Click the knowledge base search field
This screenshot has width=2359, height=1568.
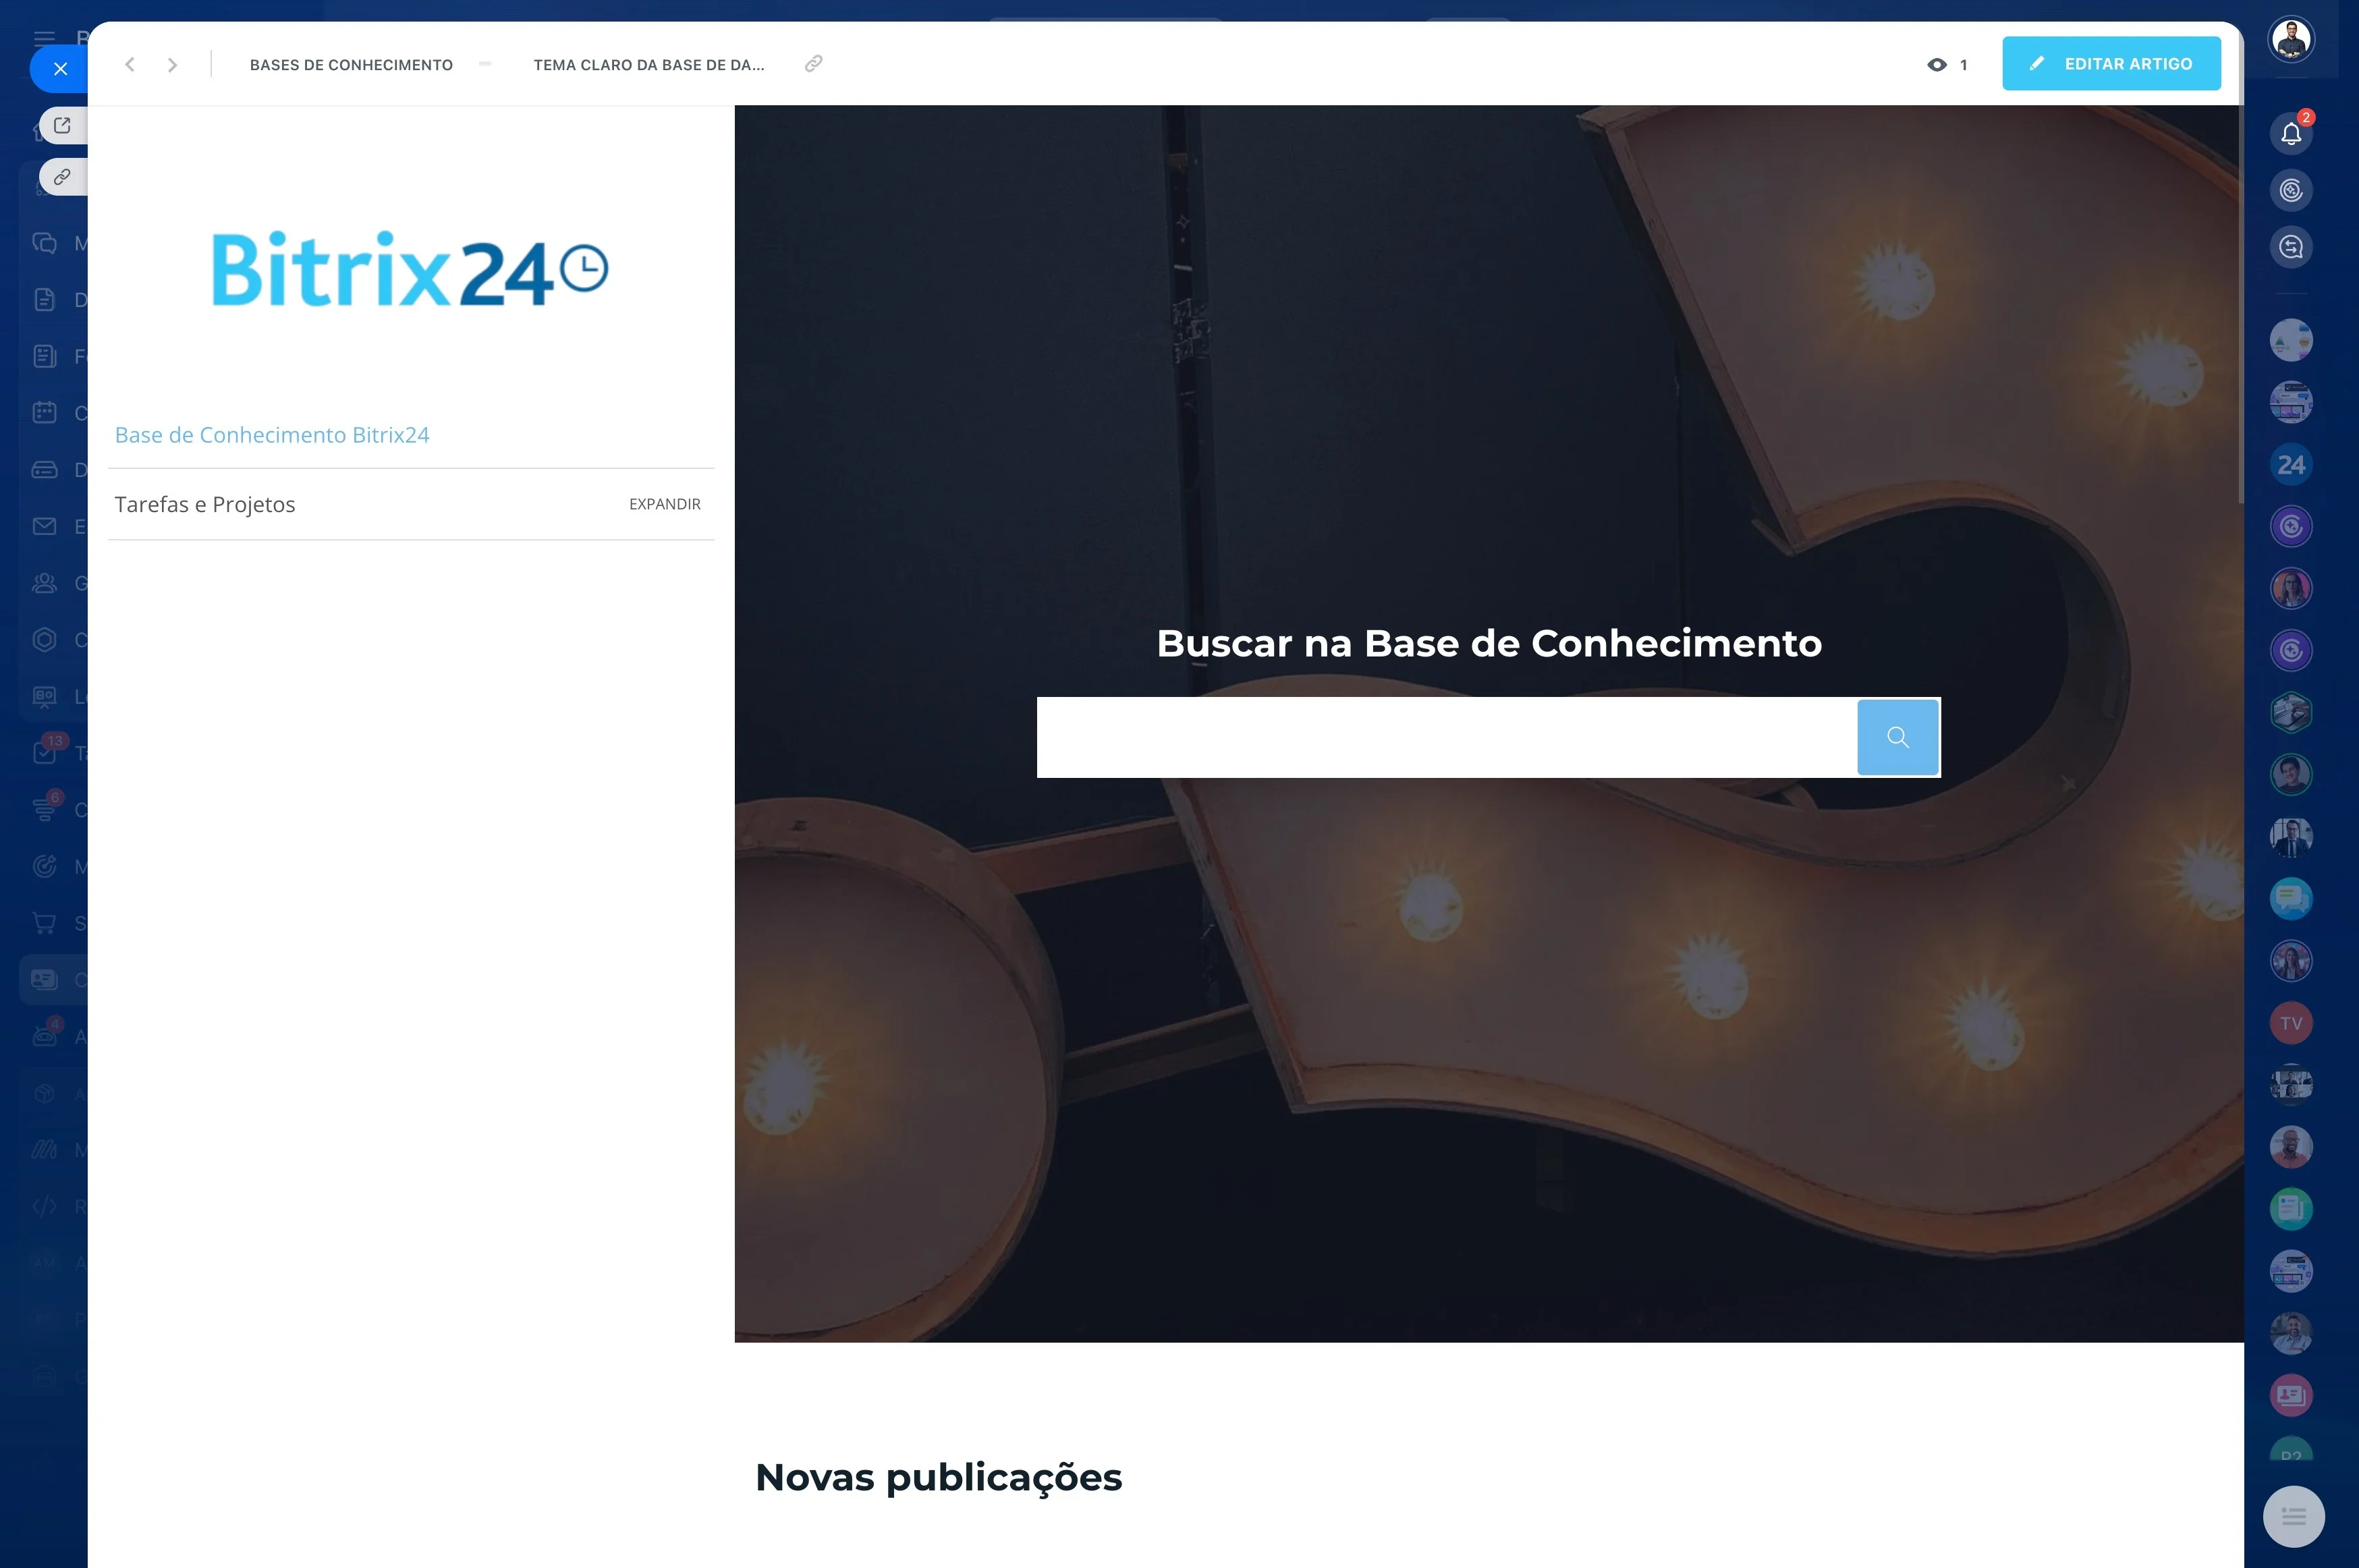pos(1446,737)
